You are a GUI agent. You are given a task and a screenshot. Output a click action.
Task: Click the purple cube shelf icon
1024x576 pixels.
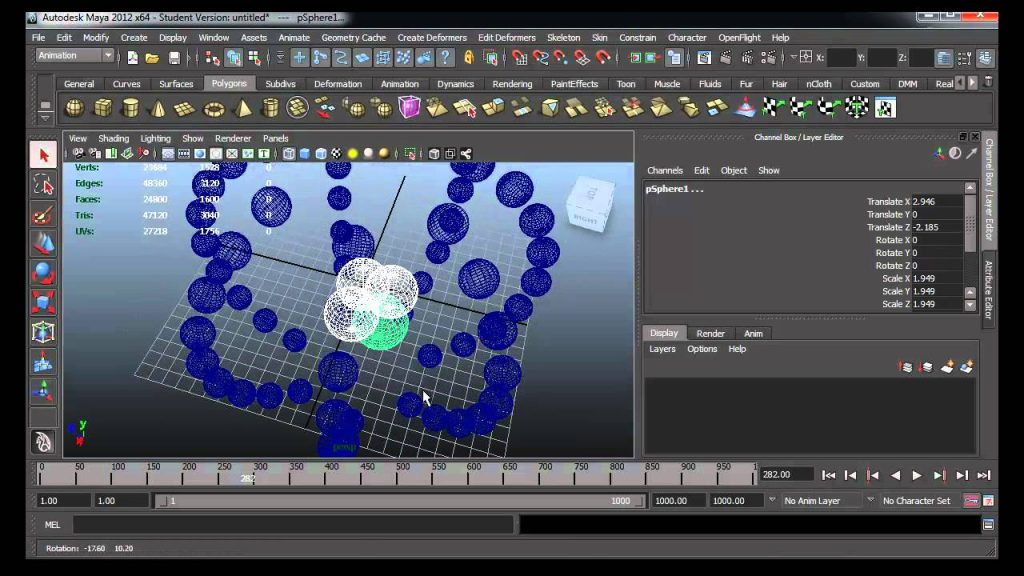409,107
